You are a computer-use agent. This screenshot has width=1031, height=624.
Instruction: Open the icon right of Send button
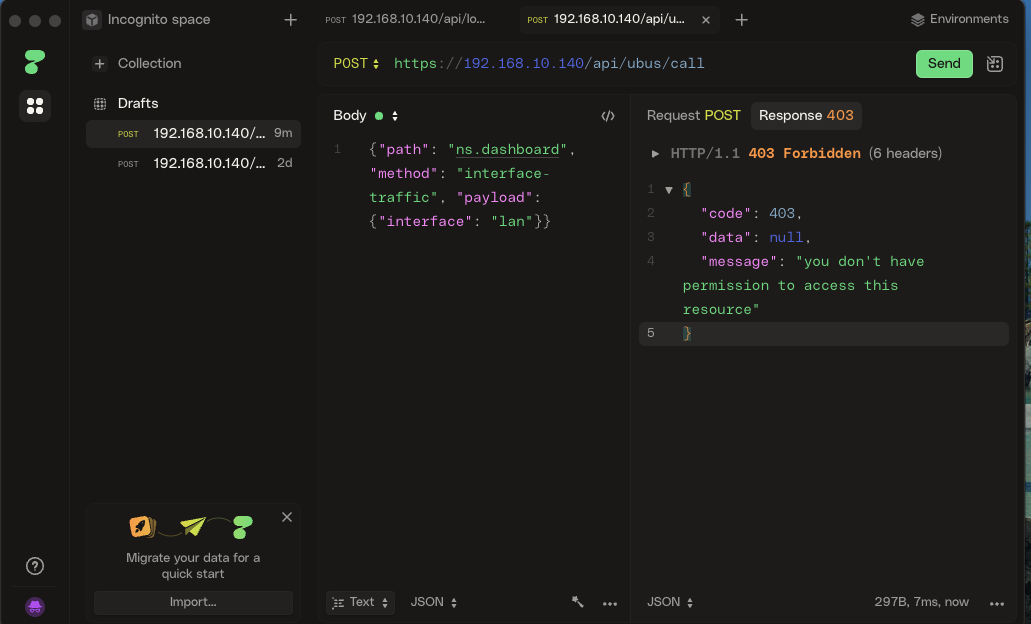994,64
